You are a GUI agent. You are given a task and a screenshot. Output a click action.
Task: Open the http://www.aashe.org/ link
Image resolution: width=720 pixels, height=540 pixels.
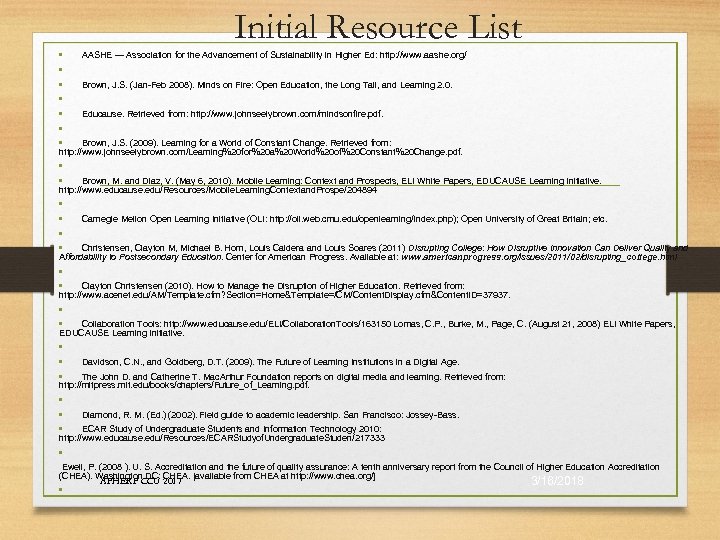coord(423,55)
